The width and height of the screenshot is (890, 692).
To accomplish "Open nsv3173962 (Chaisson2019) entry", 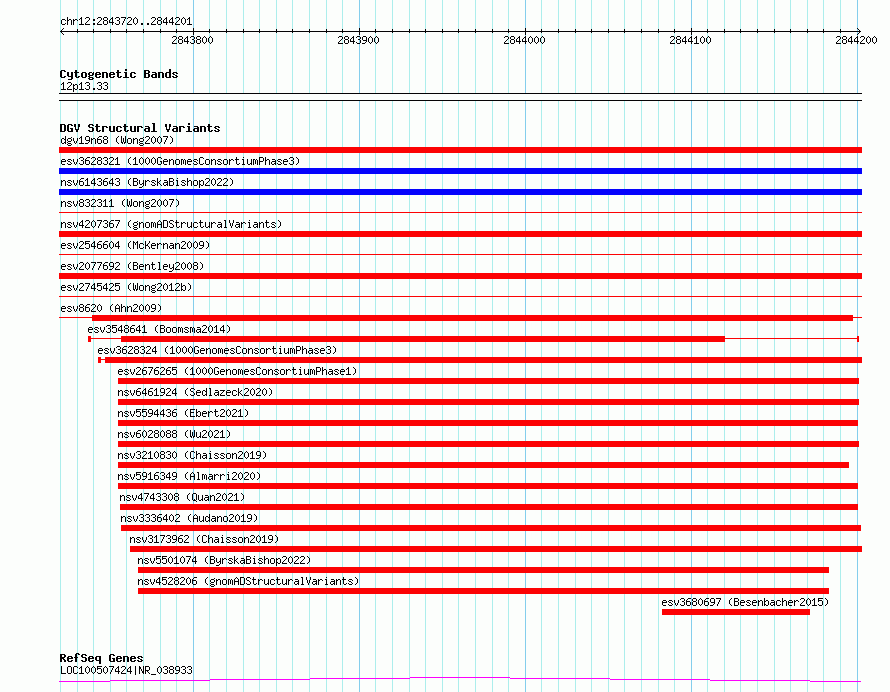I will coord(204,539).
